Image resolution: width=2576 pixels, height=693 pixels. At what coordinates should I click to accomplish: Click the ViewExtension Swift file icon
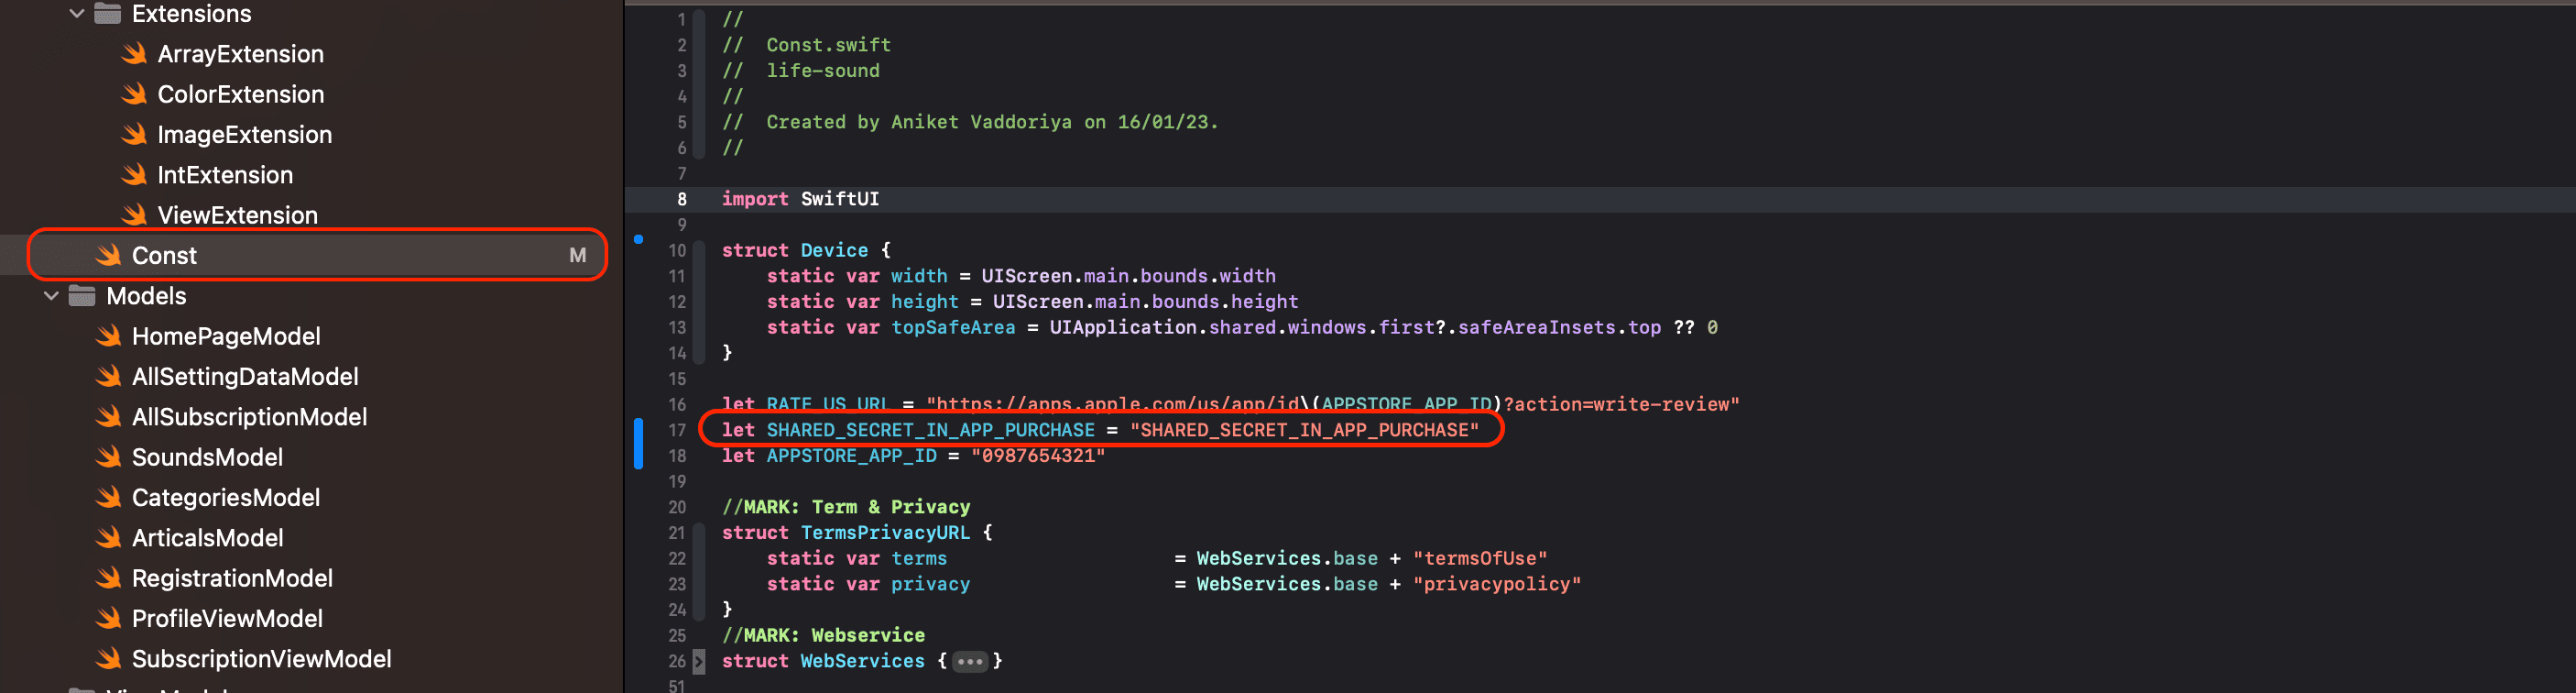pyautogui.click(x=134, y=215)
